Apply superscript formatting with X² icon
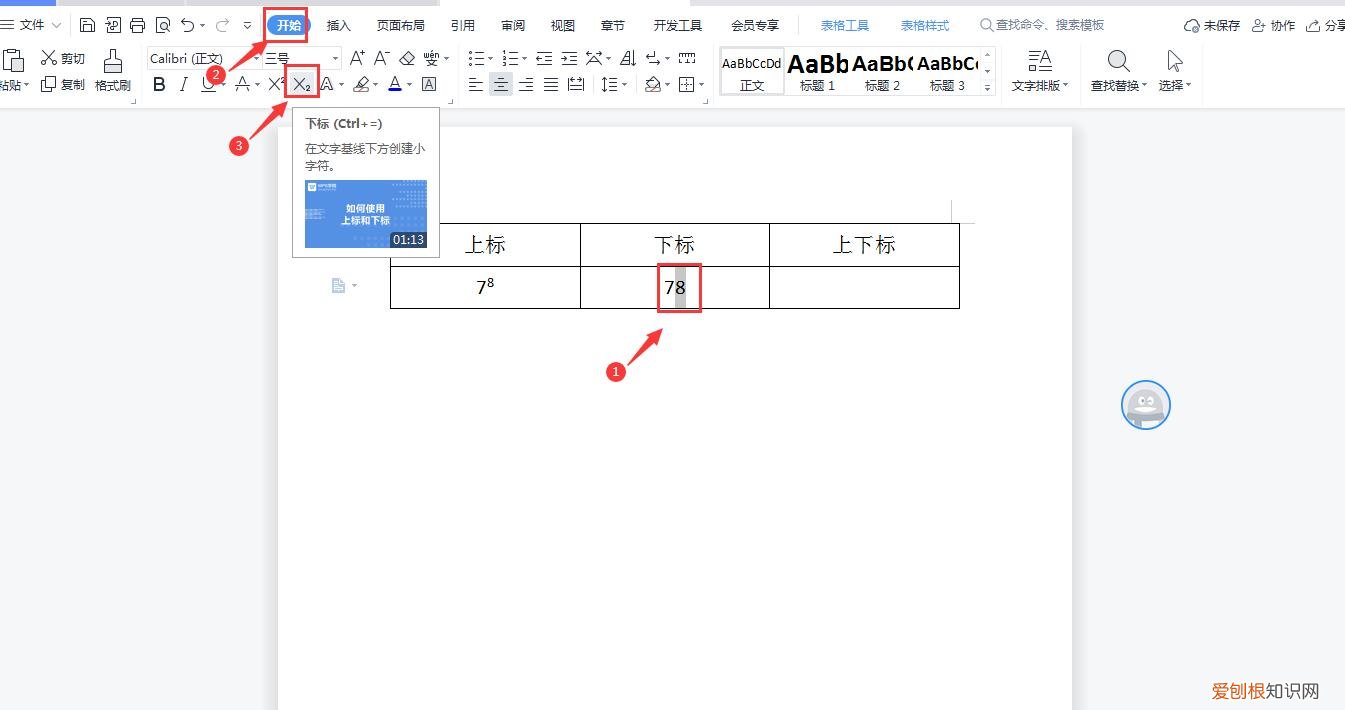 274,84
